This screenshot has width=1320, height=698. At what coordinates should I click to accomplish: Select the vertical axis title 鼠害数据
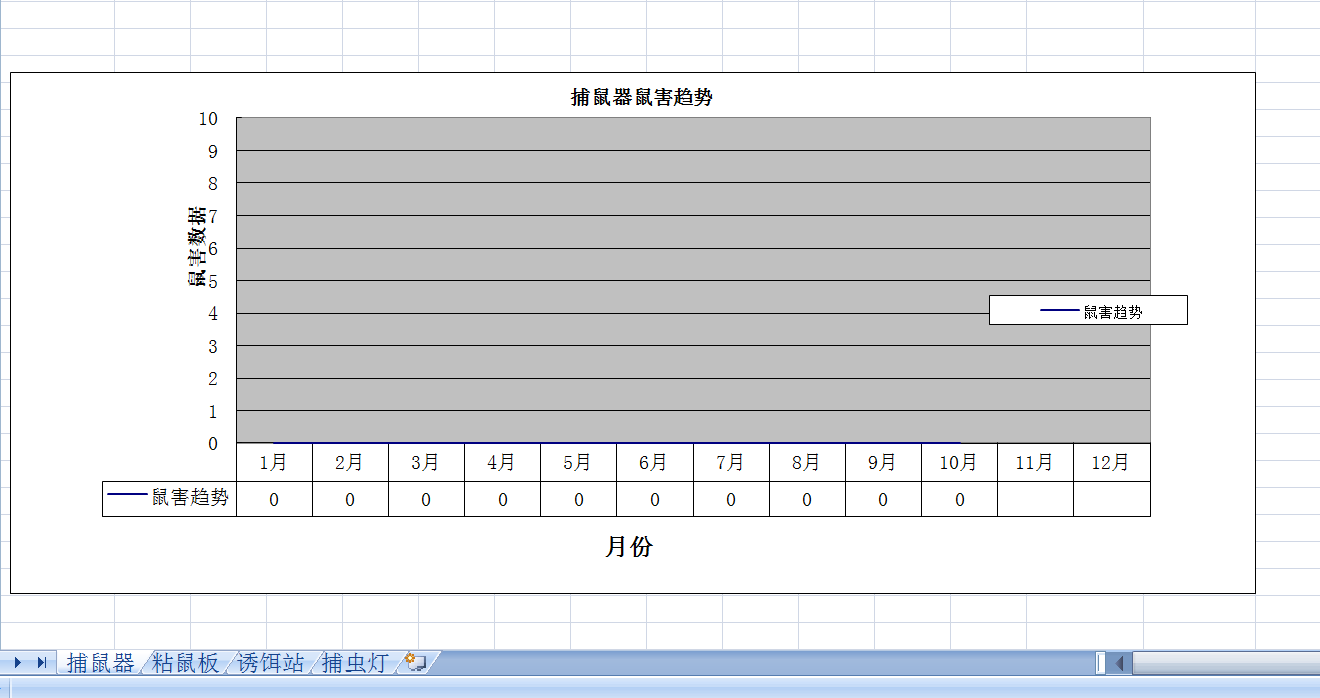coord(197,246)
